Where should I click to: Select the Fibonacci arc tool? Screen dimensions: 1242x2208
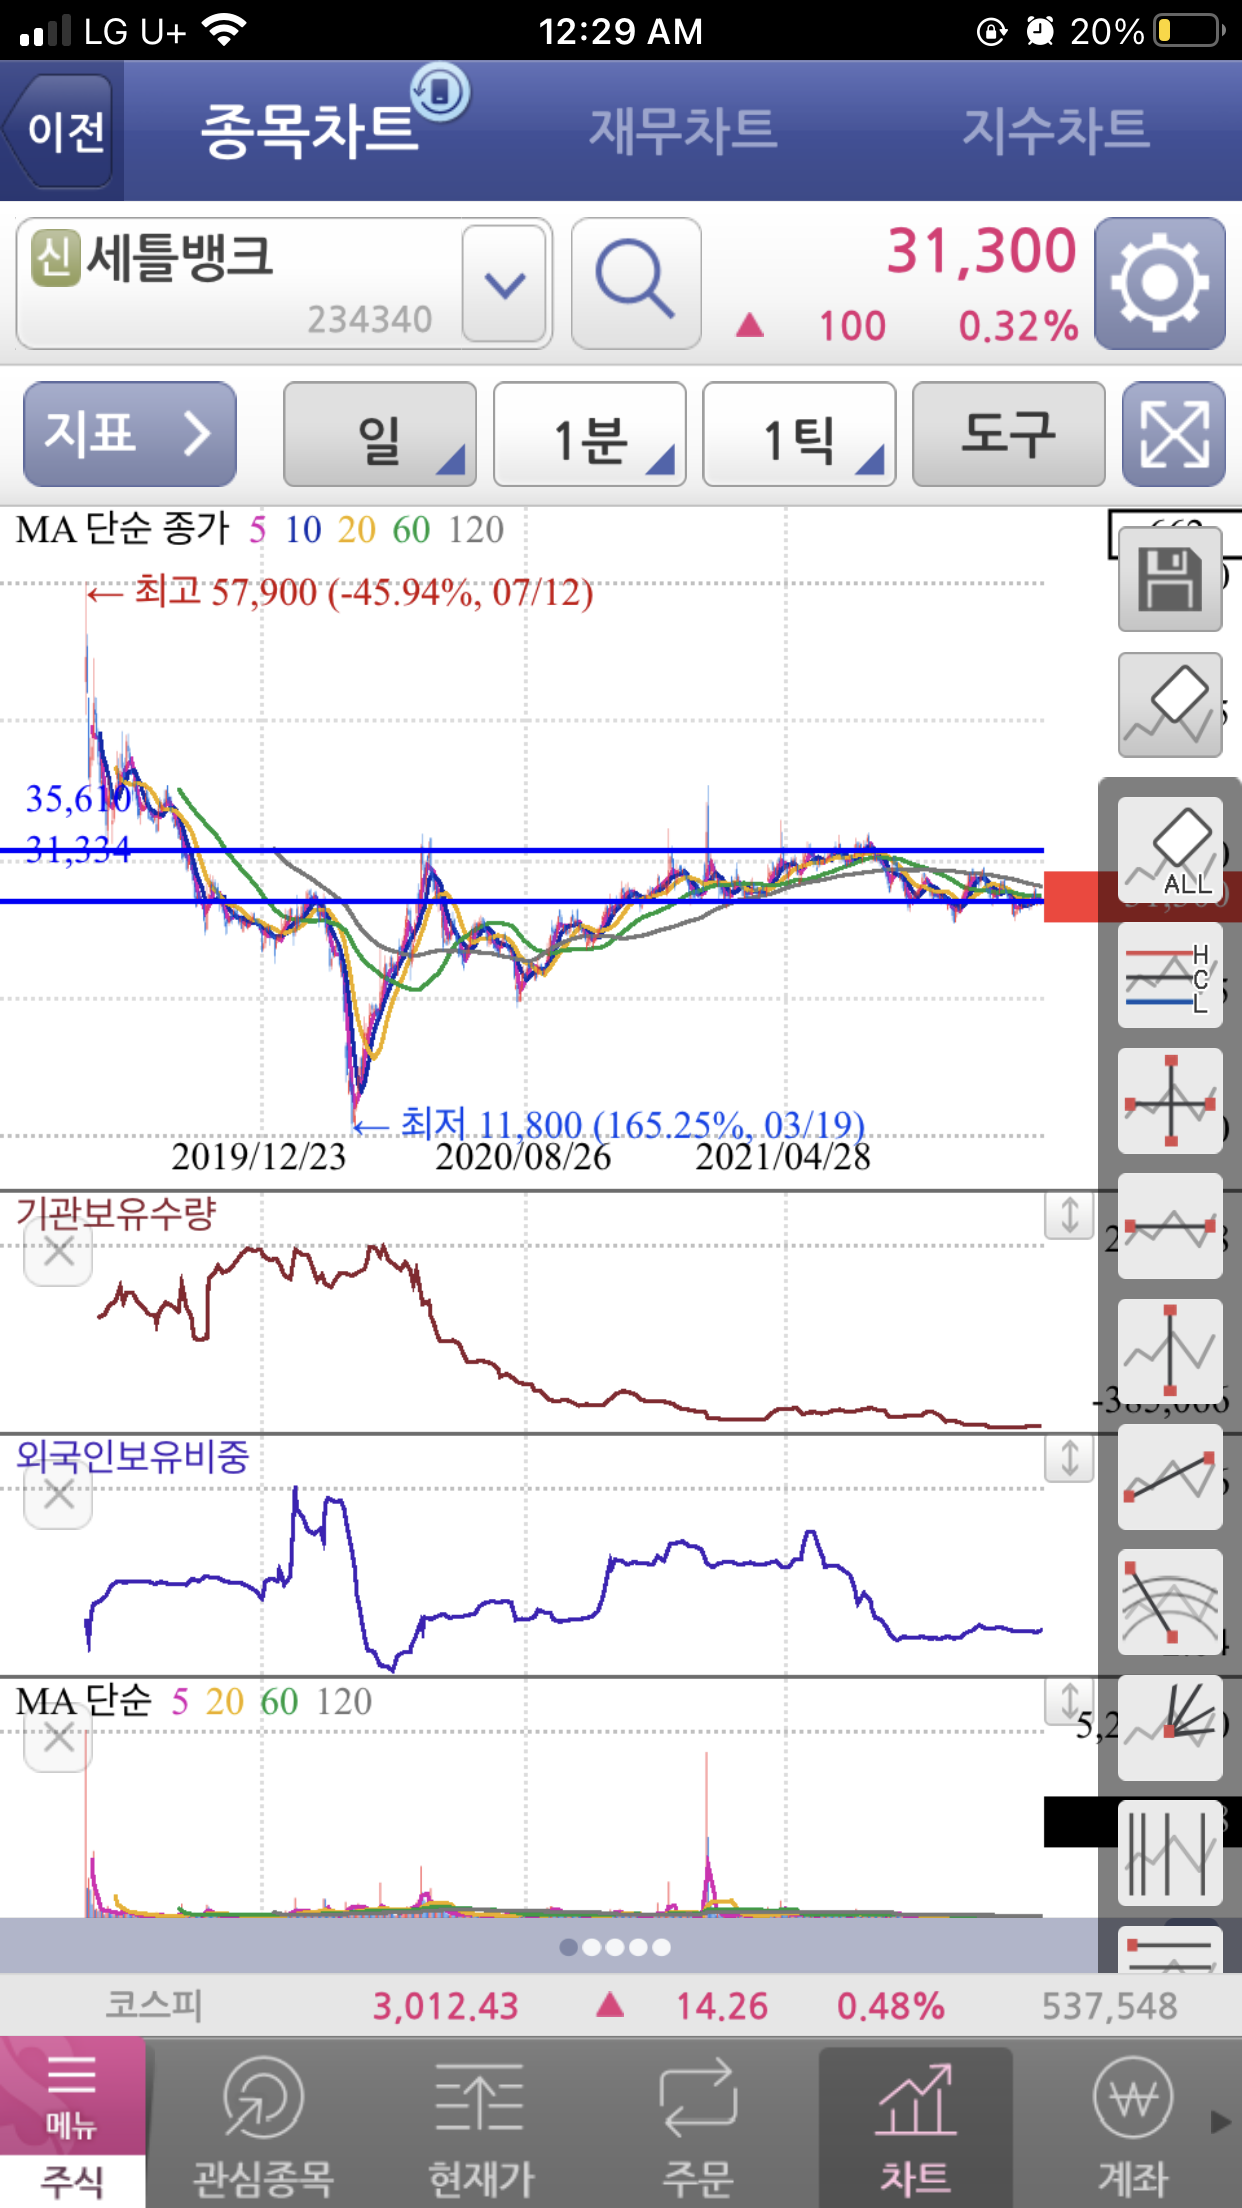tap(1170, 1602)
